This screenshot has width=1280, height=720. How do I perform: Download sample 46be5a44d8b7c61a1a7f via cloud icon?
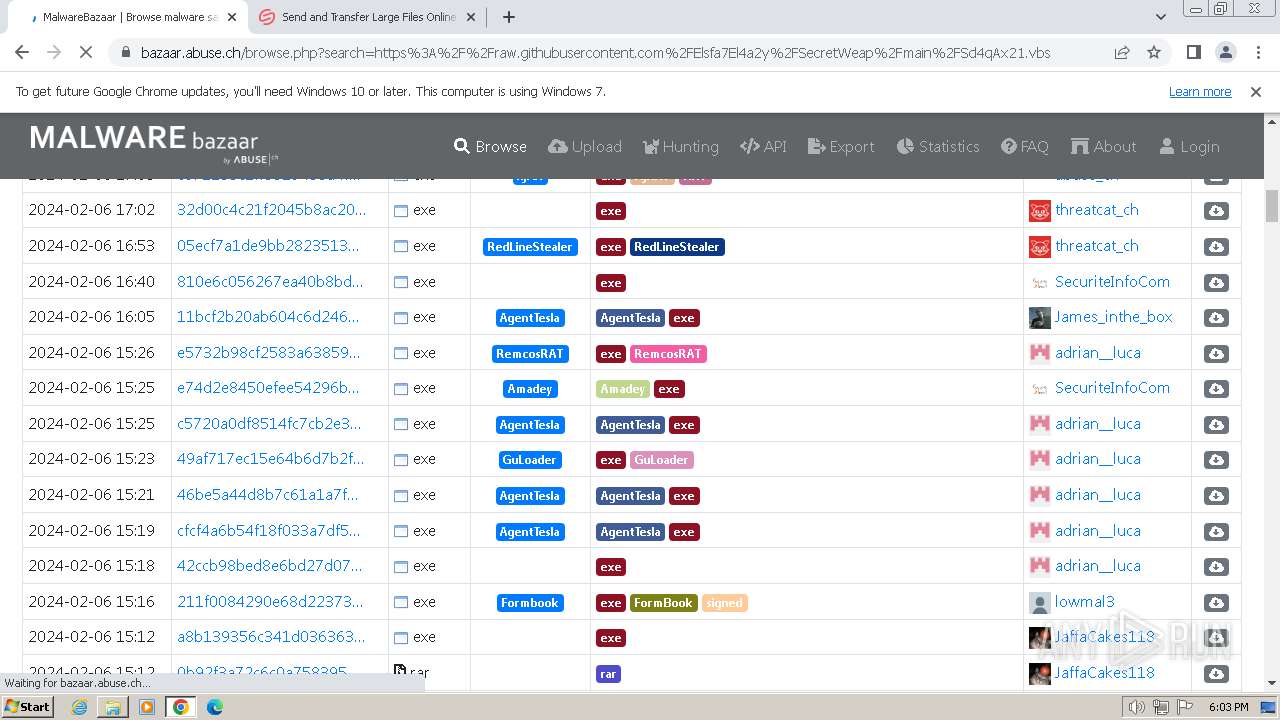(x=1216, y=495)
